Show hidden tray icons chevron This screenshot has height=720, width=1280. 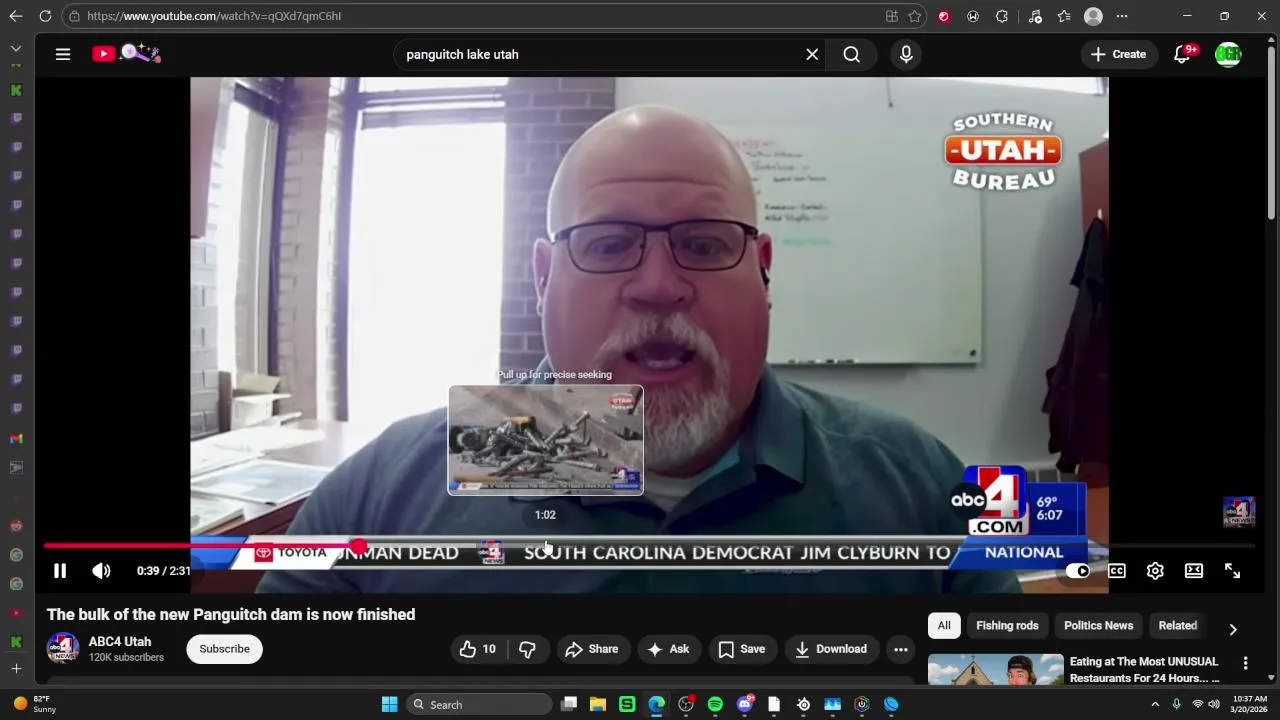click(1155, 704)
